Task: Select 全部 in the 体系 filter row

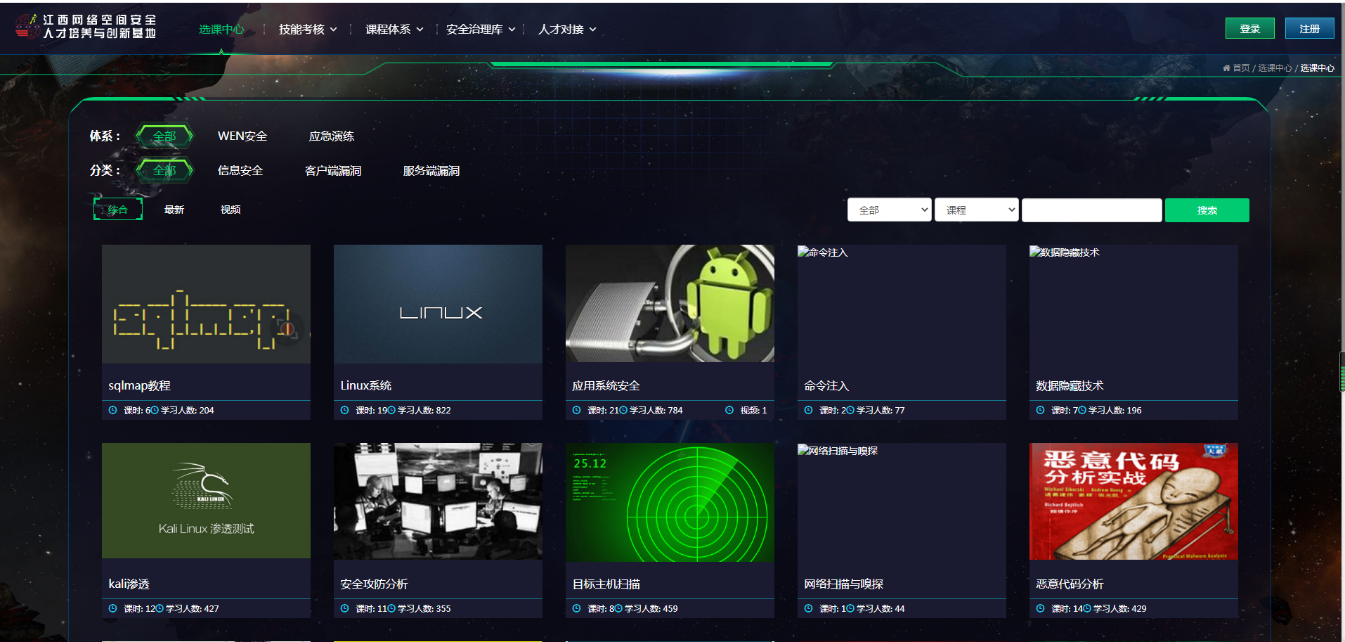Action: pos(164,136)
